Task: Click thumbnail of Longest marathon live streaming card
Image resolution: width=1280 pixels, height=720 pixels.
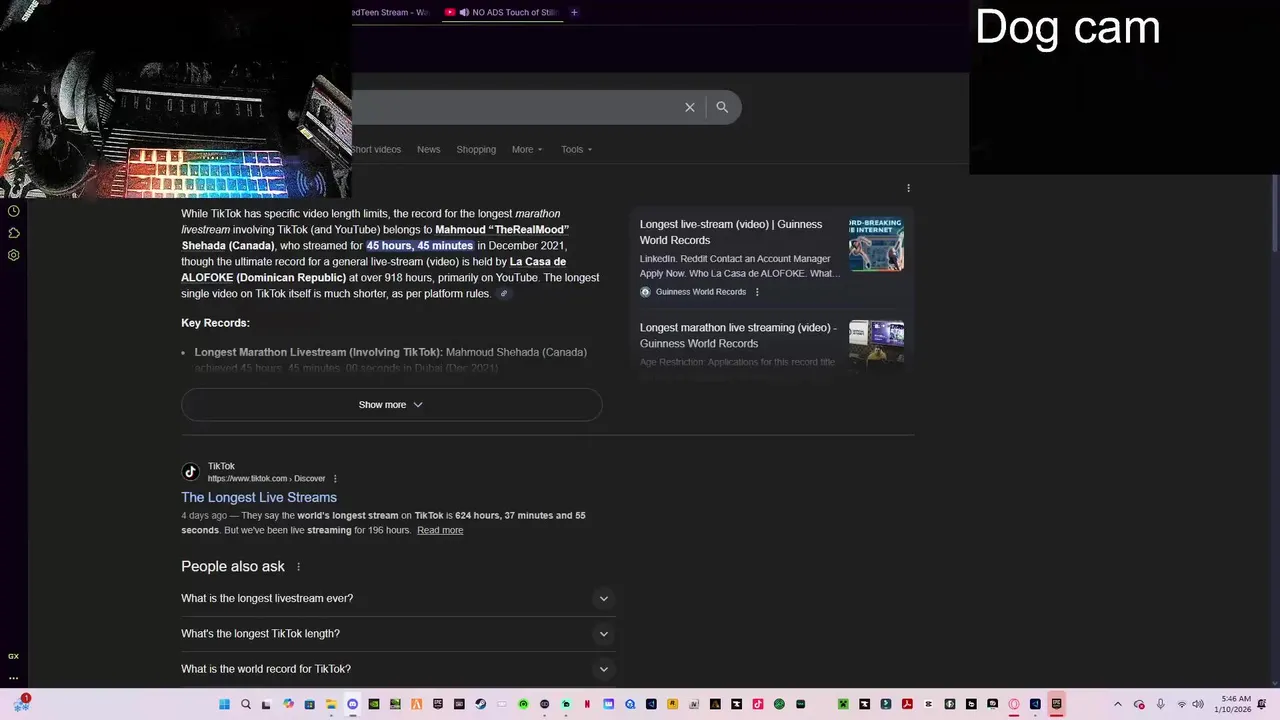Action: [x=876, y=345]
